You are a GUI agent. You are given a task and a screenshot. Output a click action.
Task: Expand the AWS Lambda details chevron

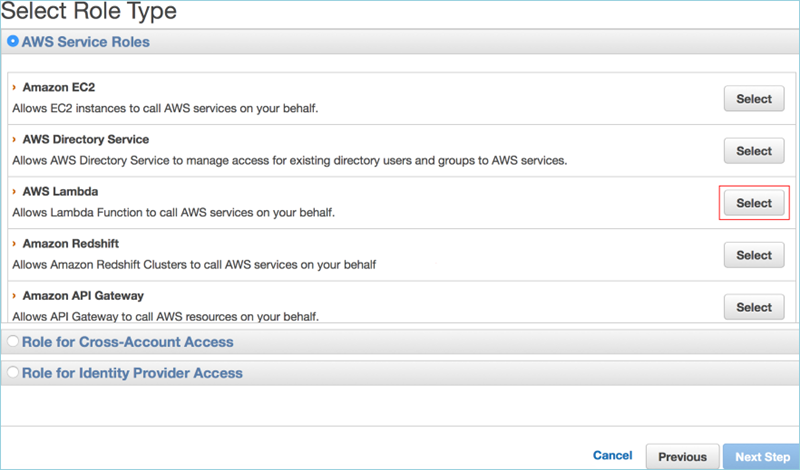(14, 191)
